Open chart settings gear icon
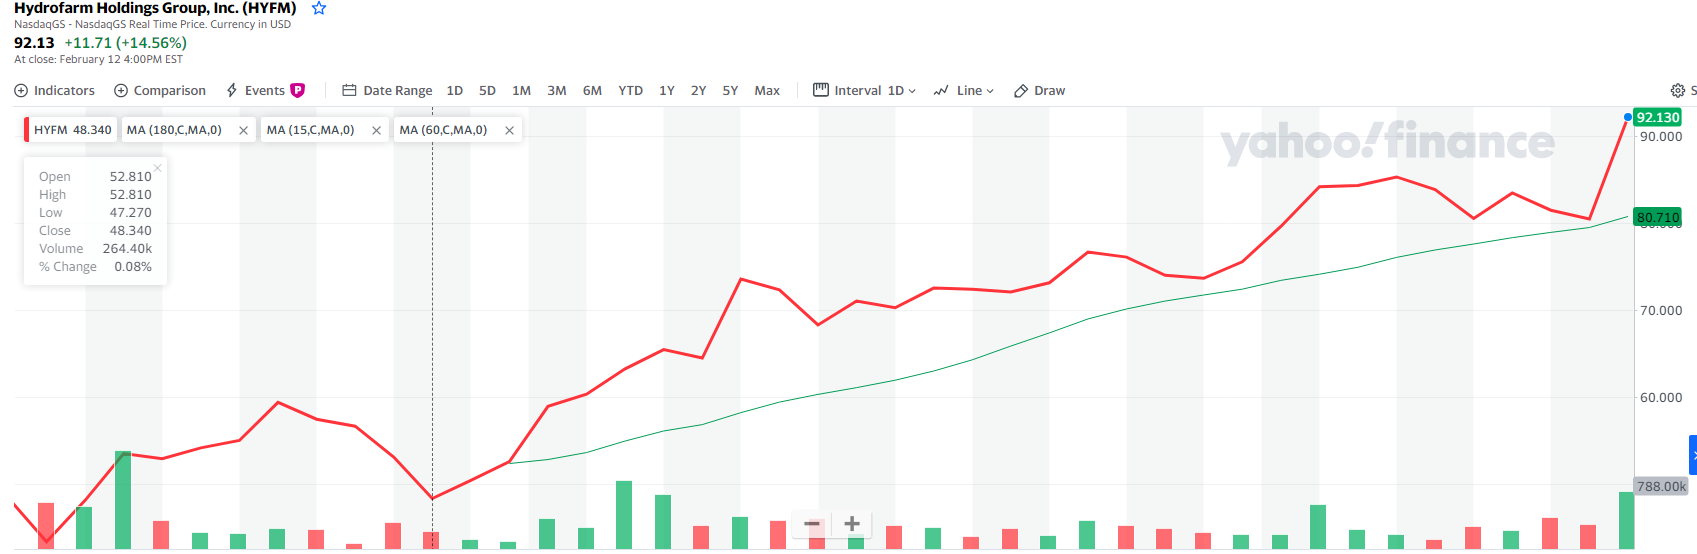The height and width of the screenshot is (554, 1697). pyautogui.click(x=1678, y=90)
